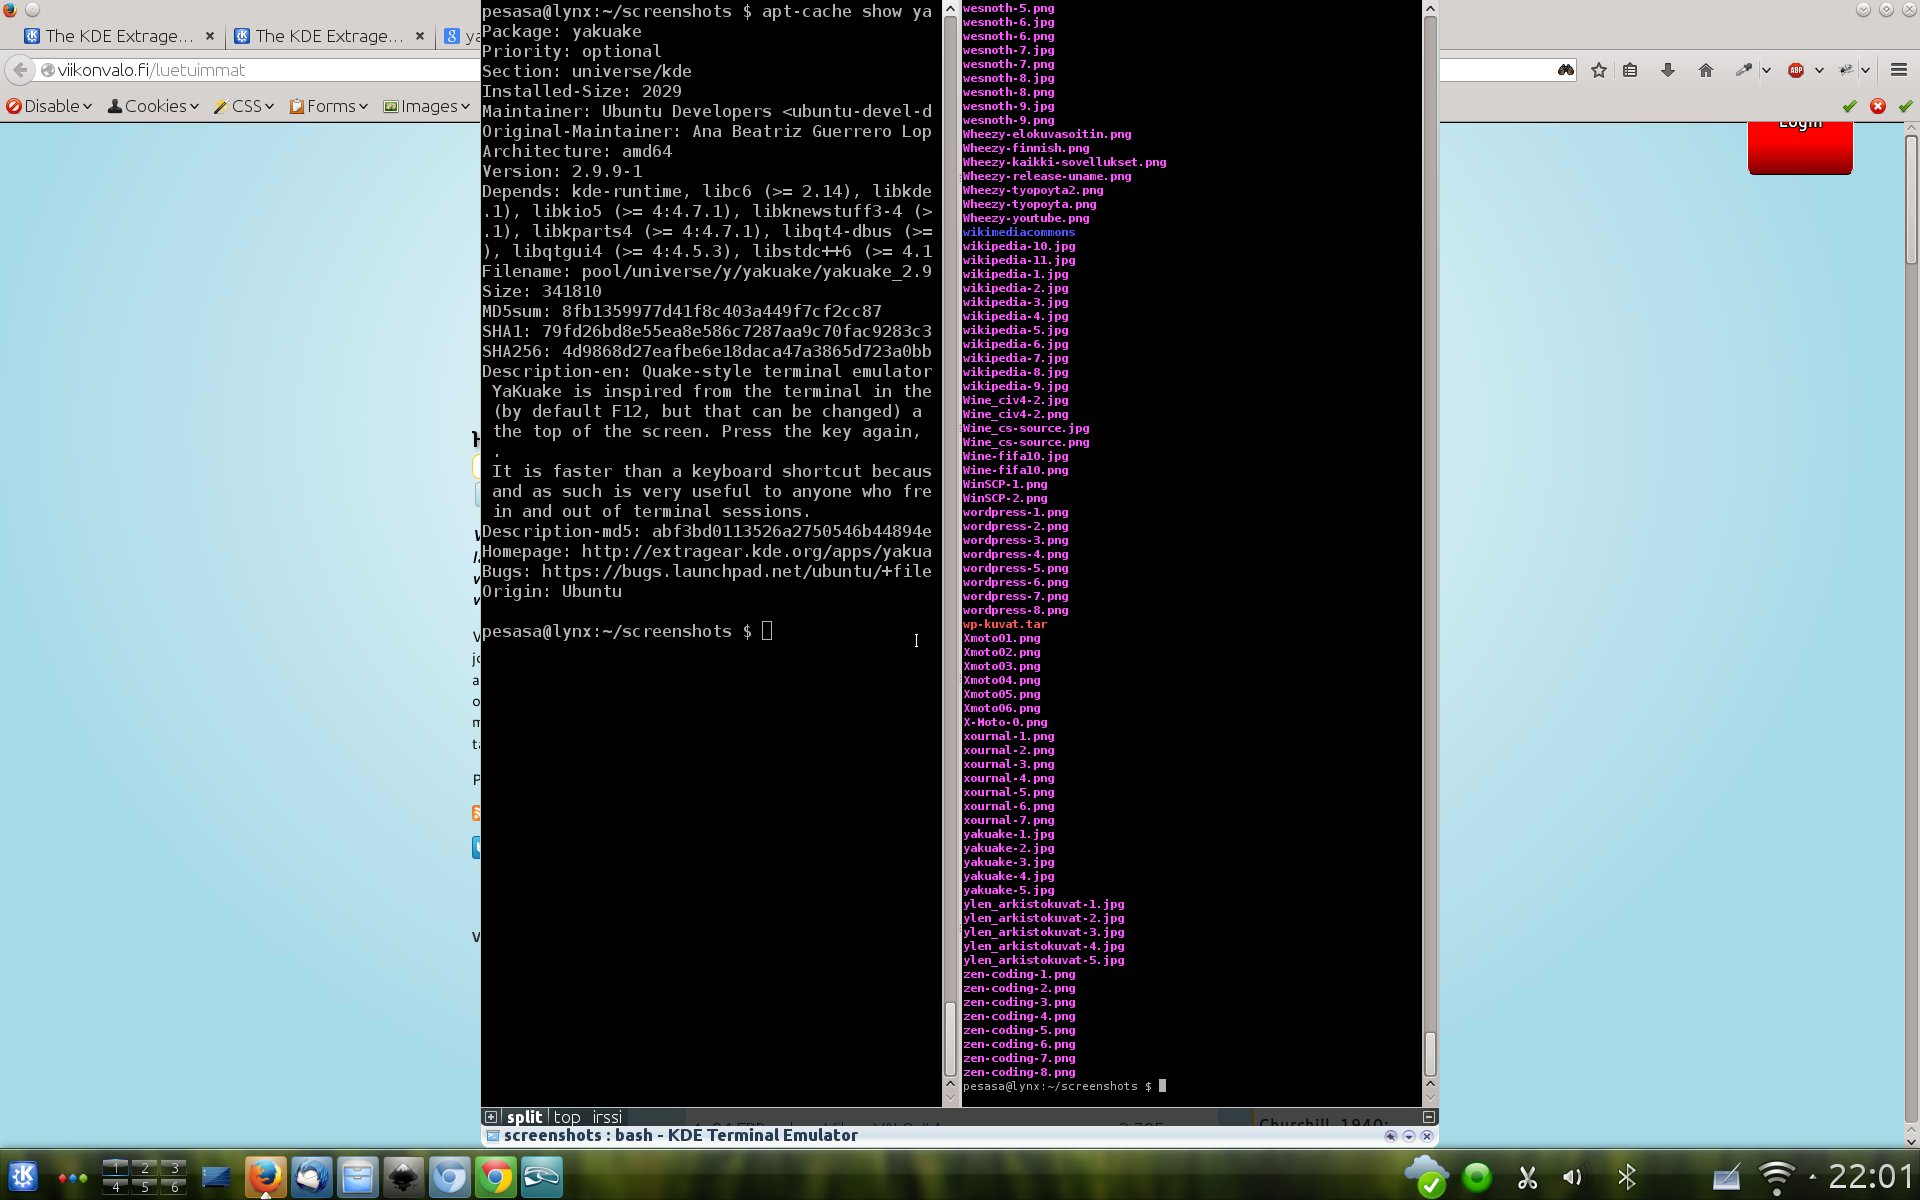Close the second KDE Extragear tab
This screenshot has height=1200, width=1920.
pyautogui.click(x=419, y=36)
